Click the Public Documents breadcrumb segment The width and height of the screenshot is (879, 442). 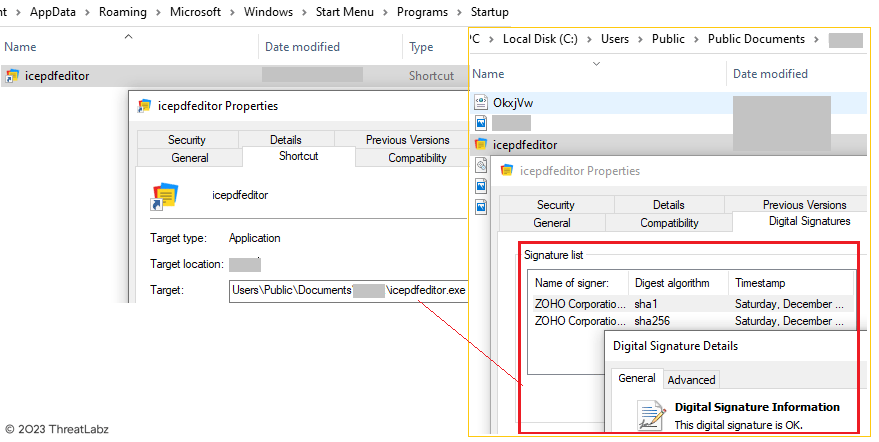tap(755, 39)
